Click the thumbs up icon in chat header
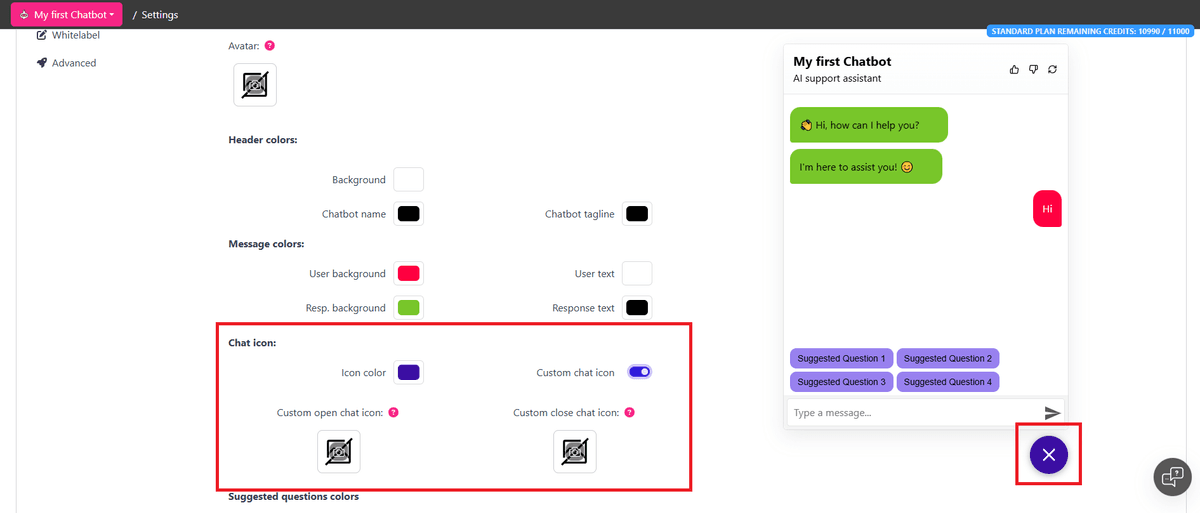This screenshot has height=513, width=1200. [1015, 69]
